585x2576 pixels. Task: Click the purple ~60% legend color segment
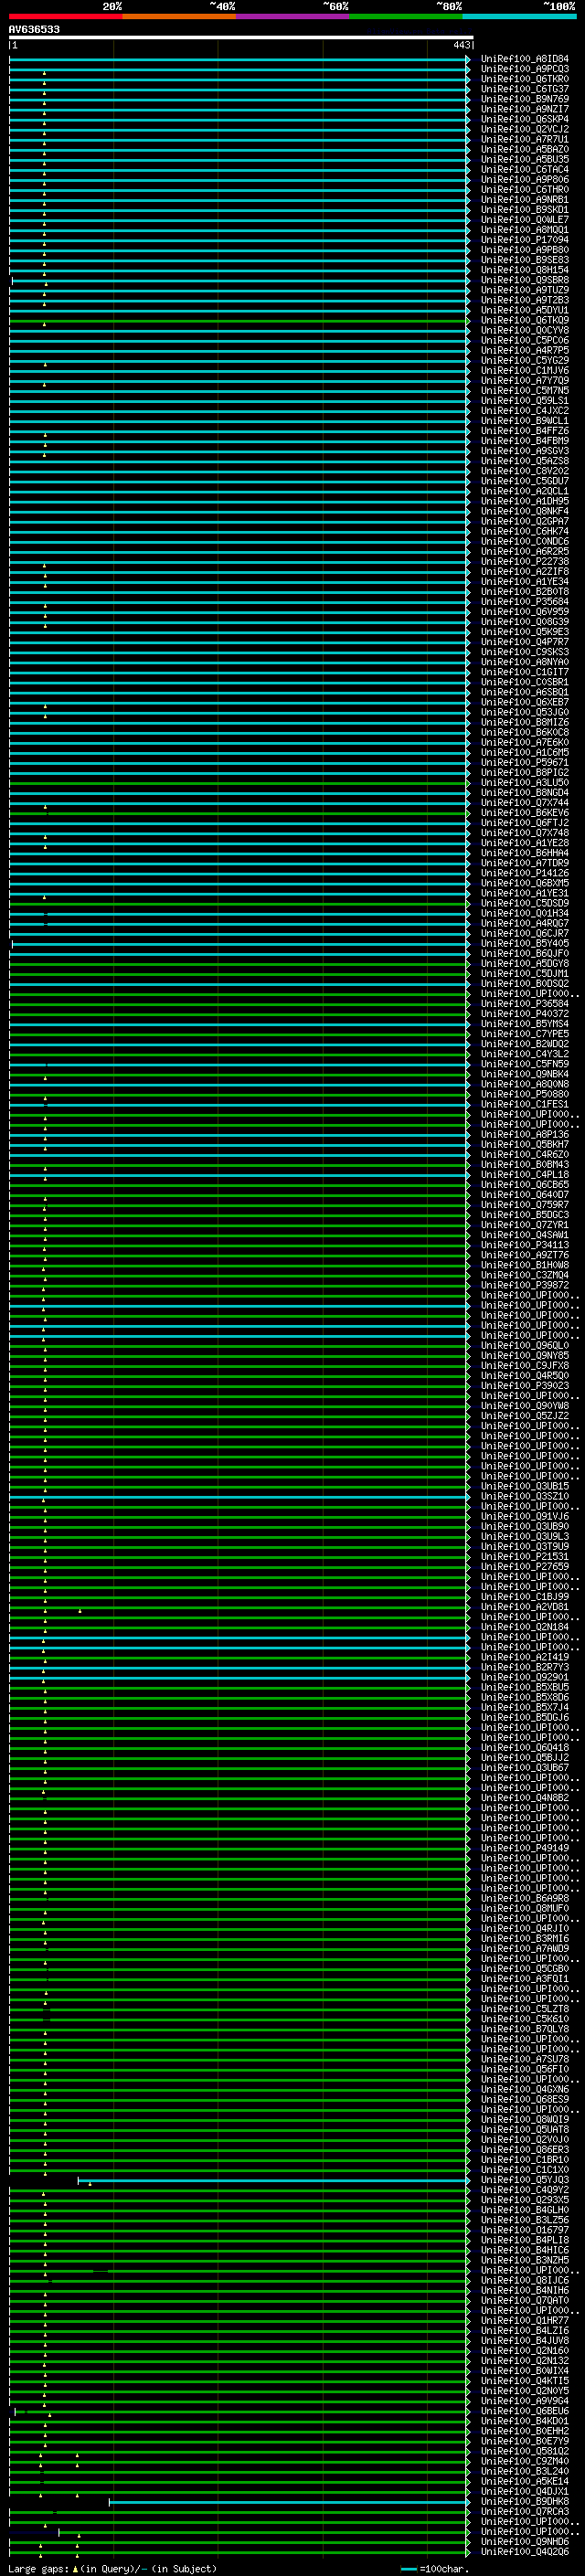click(292, 16)
